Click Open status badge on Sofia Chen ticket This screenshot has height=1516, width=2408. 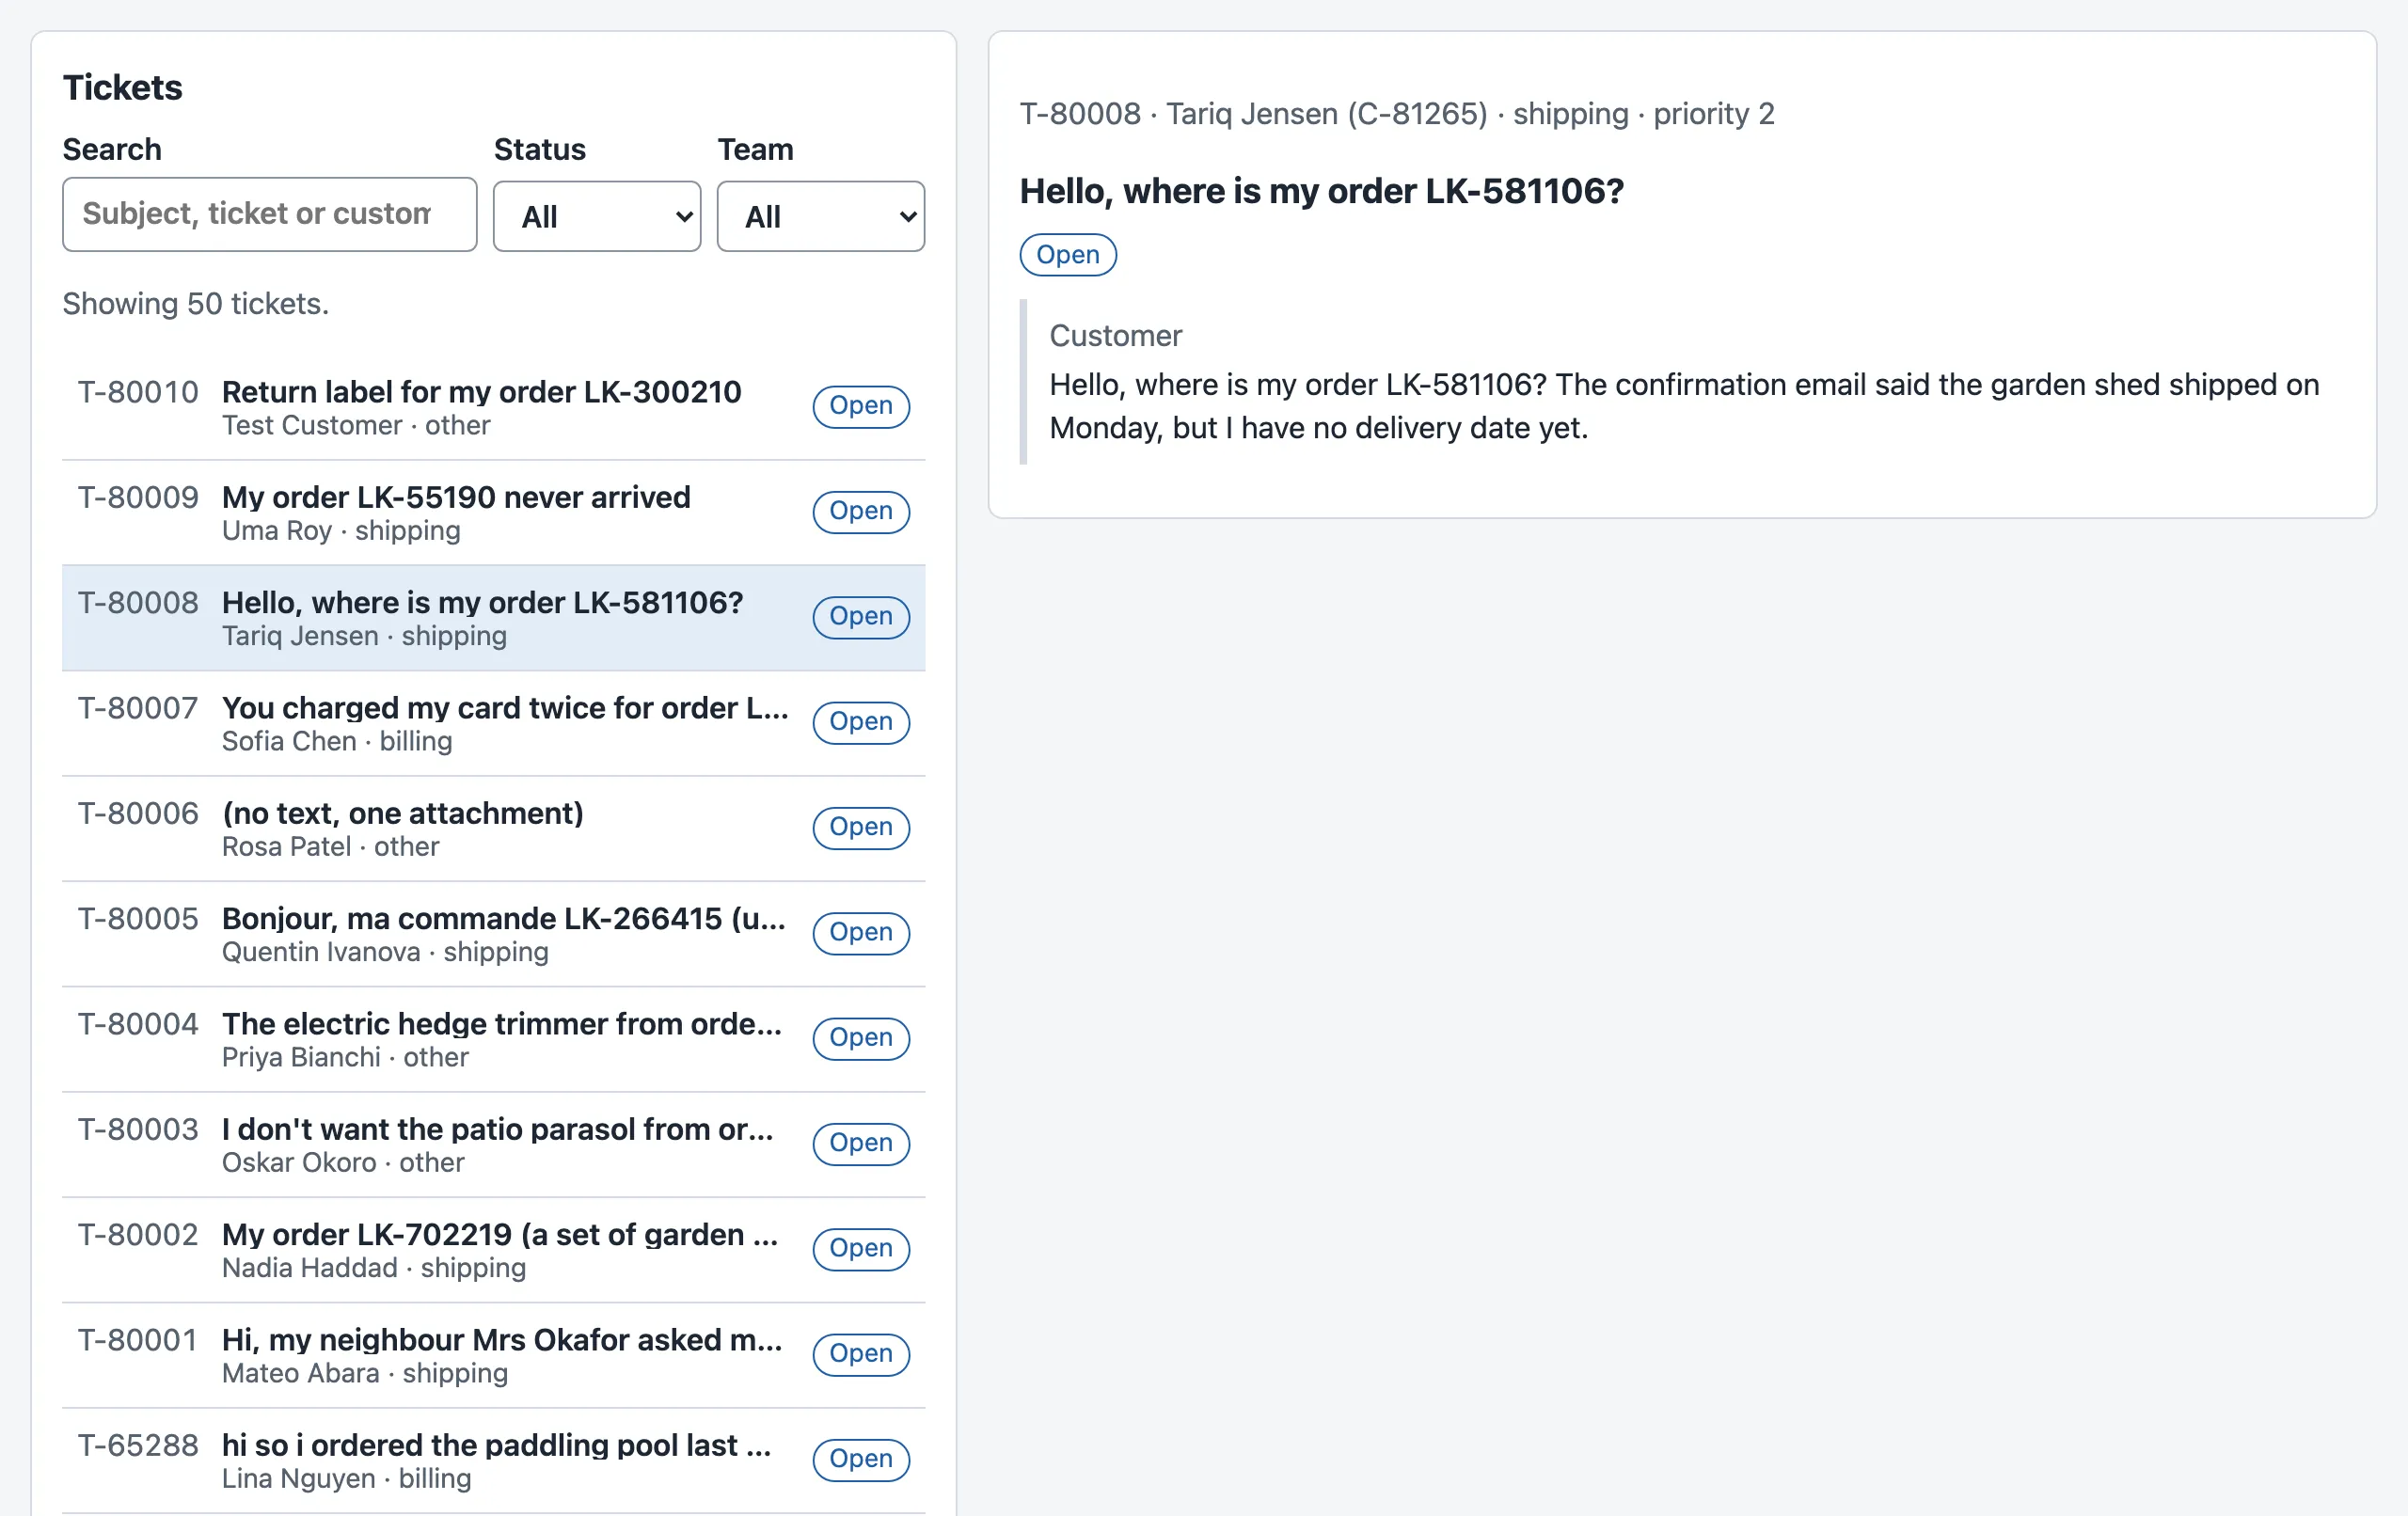click(860, 722)
